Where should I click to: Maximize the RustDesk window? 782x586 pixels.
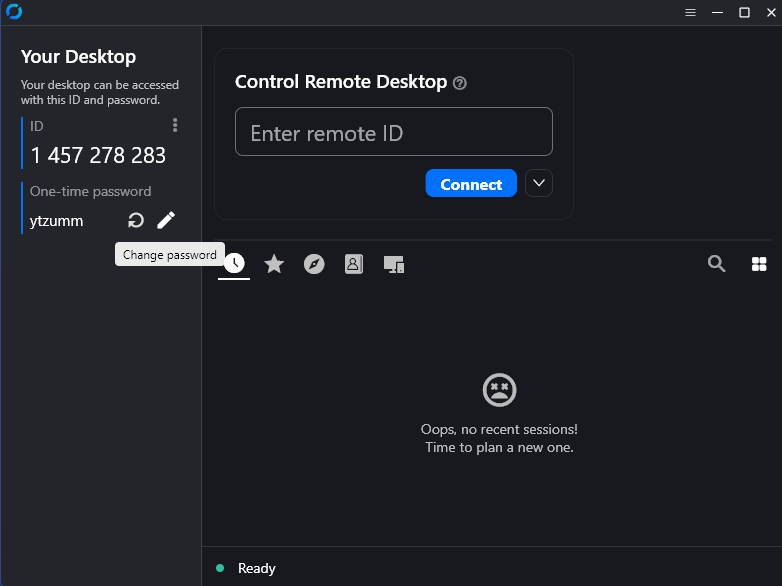click(x=744, y=12)
